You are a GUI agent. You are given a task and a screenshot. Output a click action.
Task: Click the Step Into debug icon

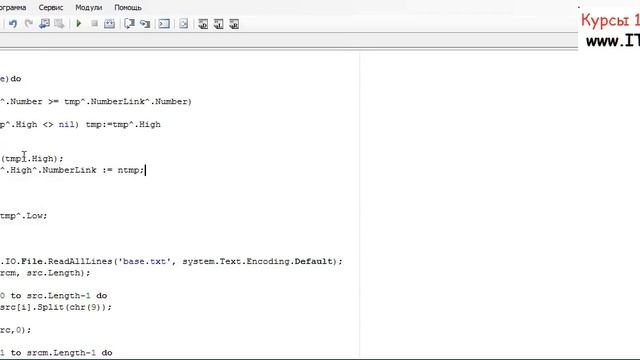(129, 24)
